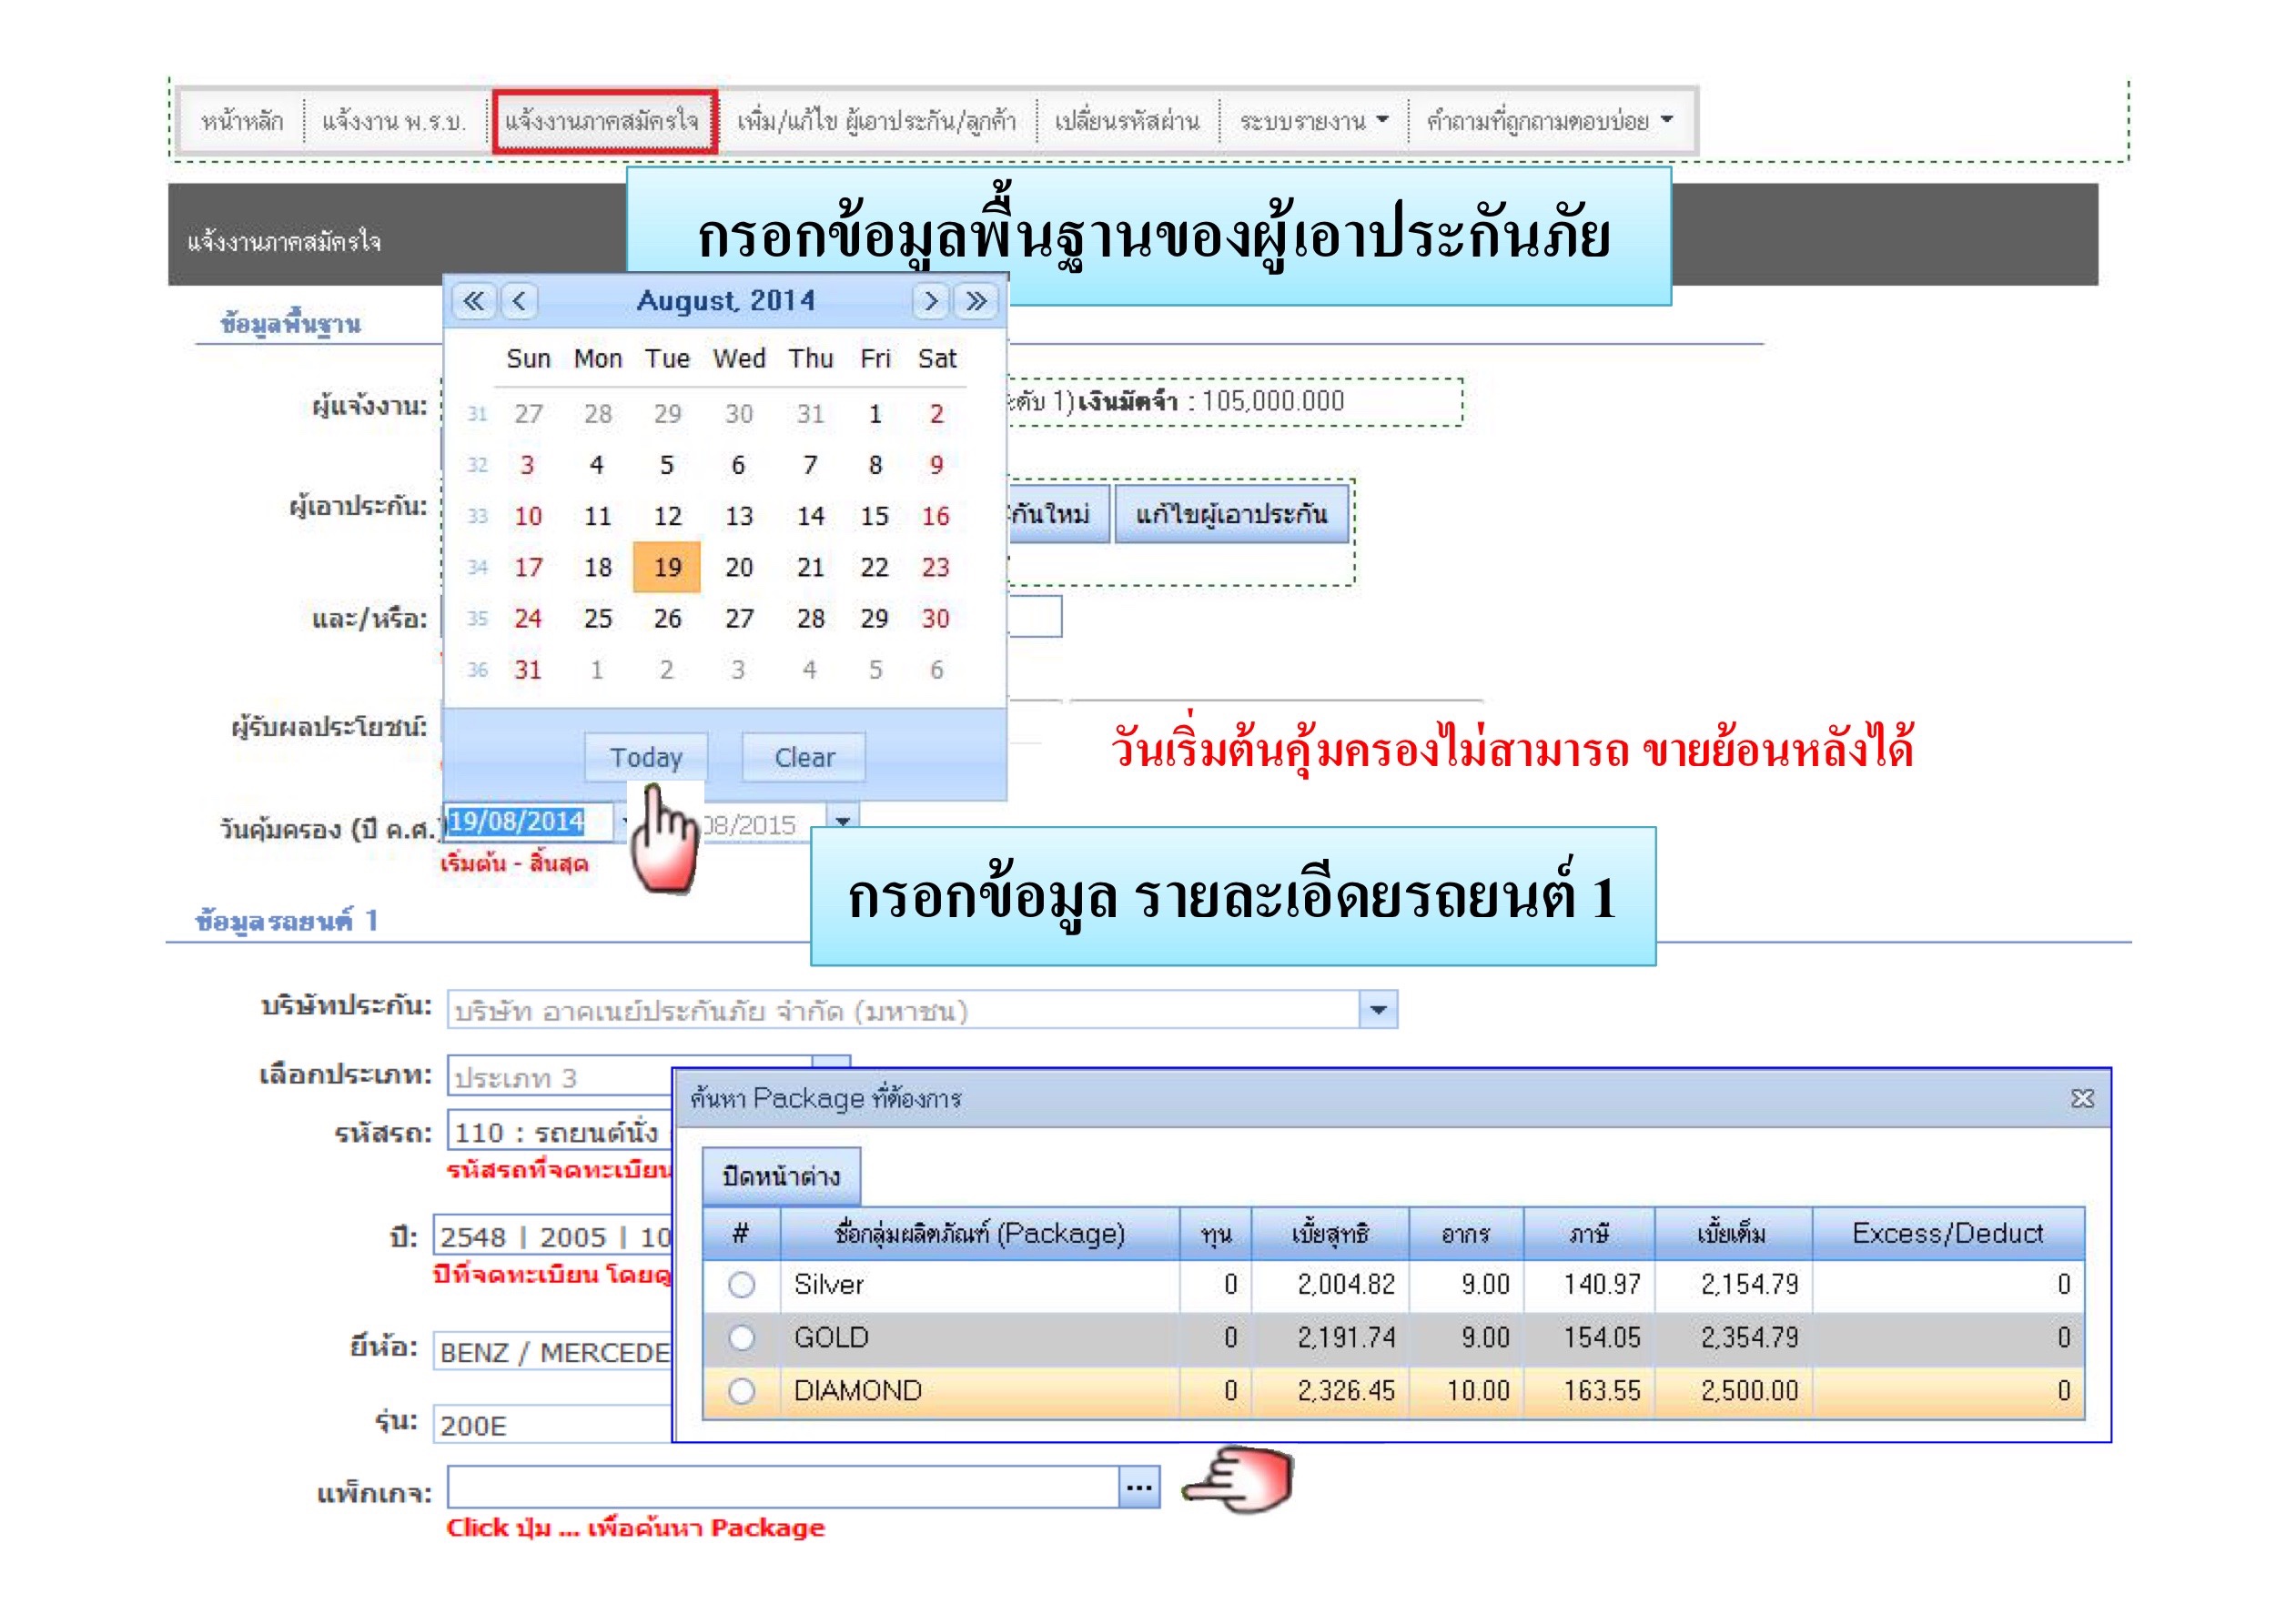Expand the คำถามที่ถูกถามตอบบ่อย menu

point(1549,121)
